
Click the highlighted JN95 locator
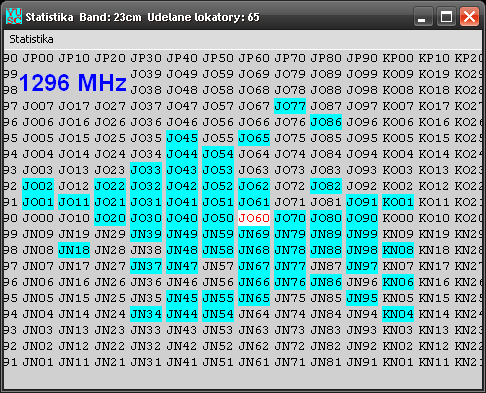[x=362, y=298]
